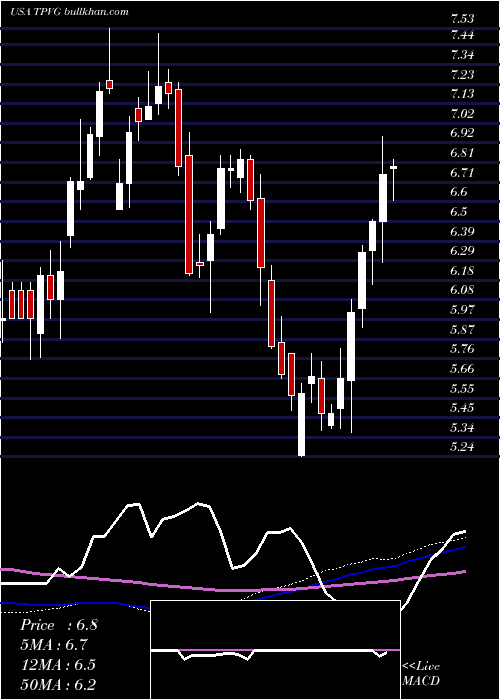This screenshot has width=500, height=700.
Task: Click the 6.71 price axis label
Action: [462, 172]
